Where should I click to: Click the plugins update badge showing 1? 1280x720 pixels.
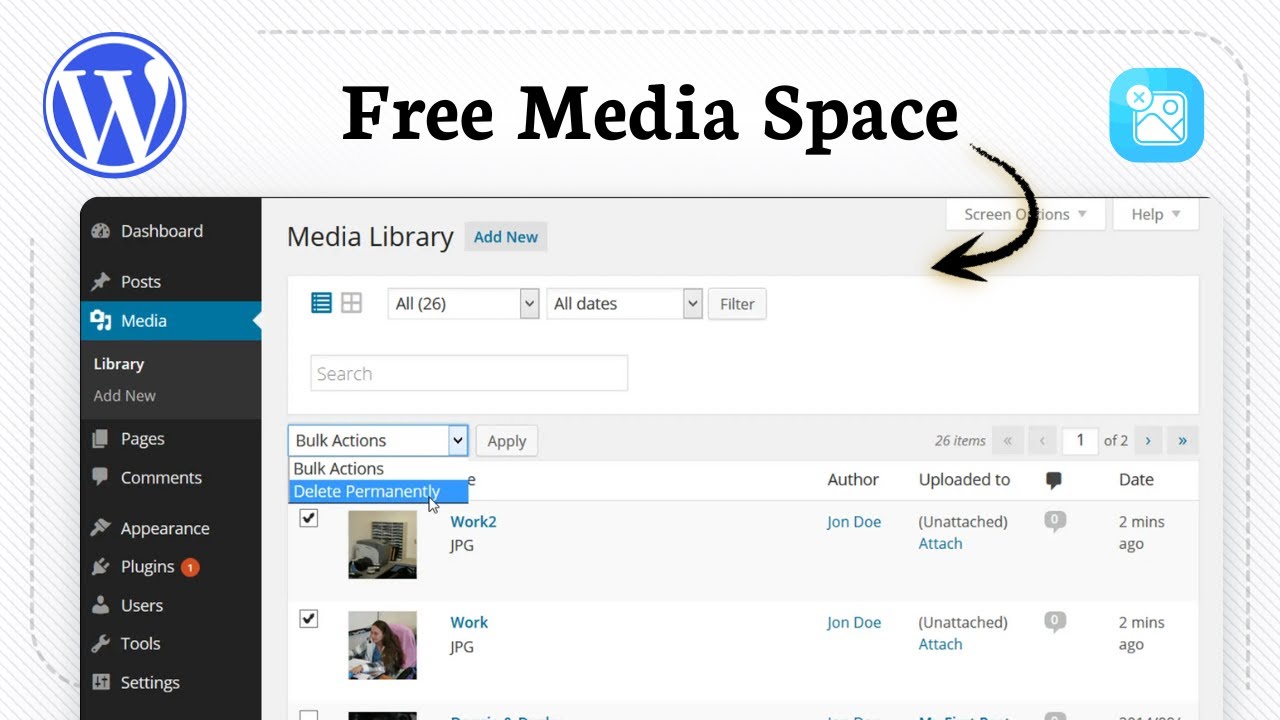190,567
